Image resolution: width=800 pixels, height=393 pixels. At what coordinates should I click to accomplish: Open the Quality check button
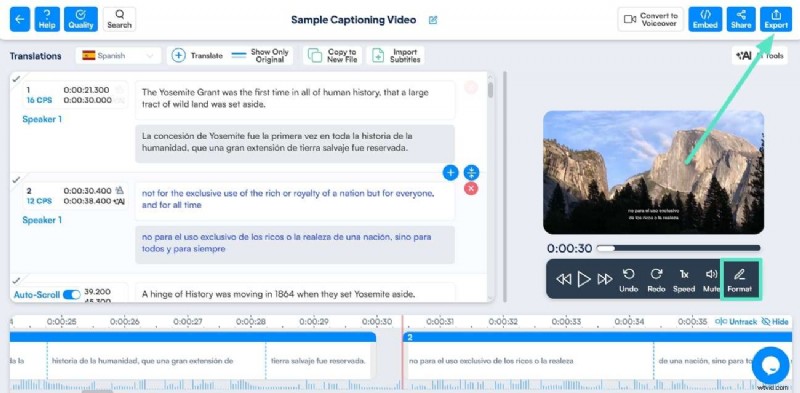point(81,19)
